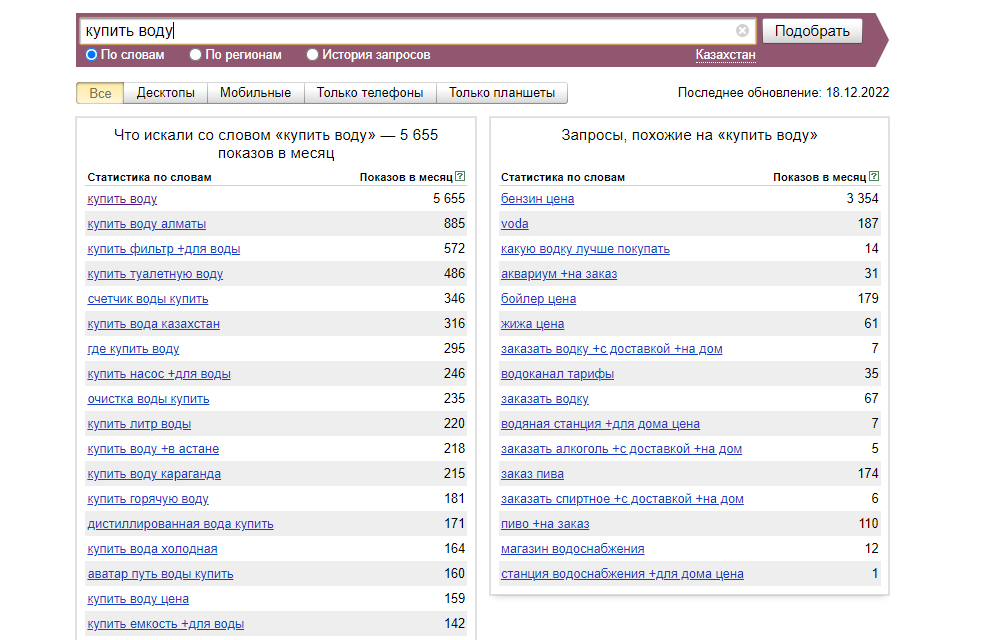
Task: Click the 'Подобрать' button
Action: [813, 31]
